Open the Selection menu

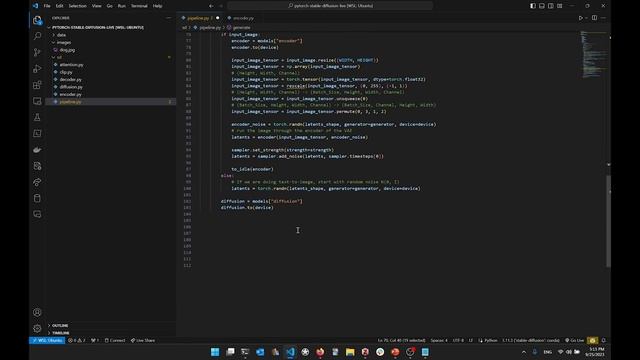(x=78, y=6)
